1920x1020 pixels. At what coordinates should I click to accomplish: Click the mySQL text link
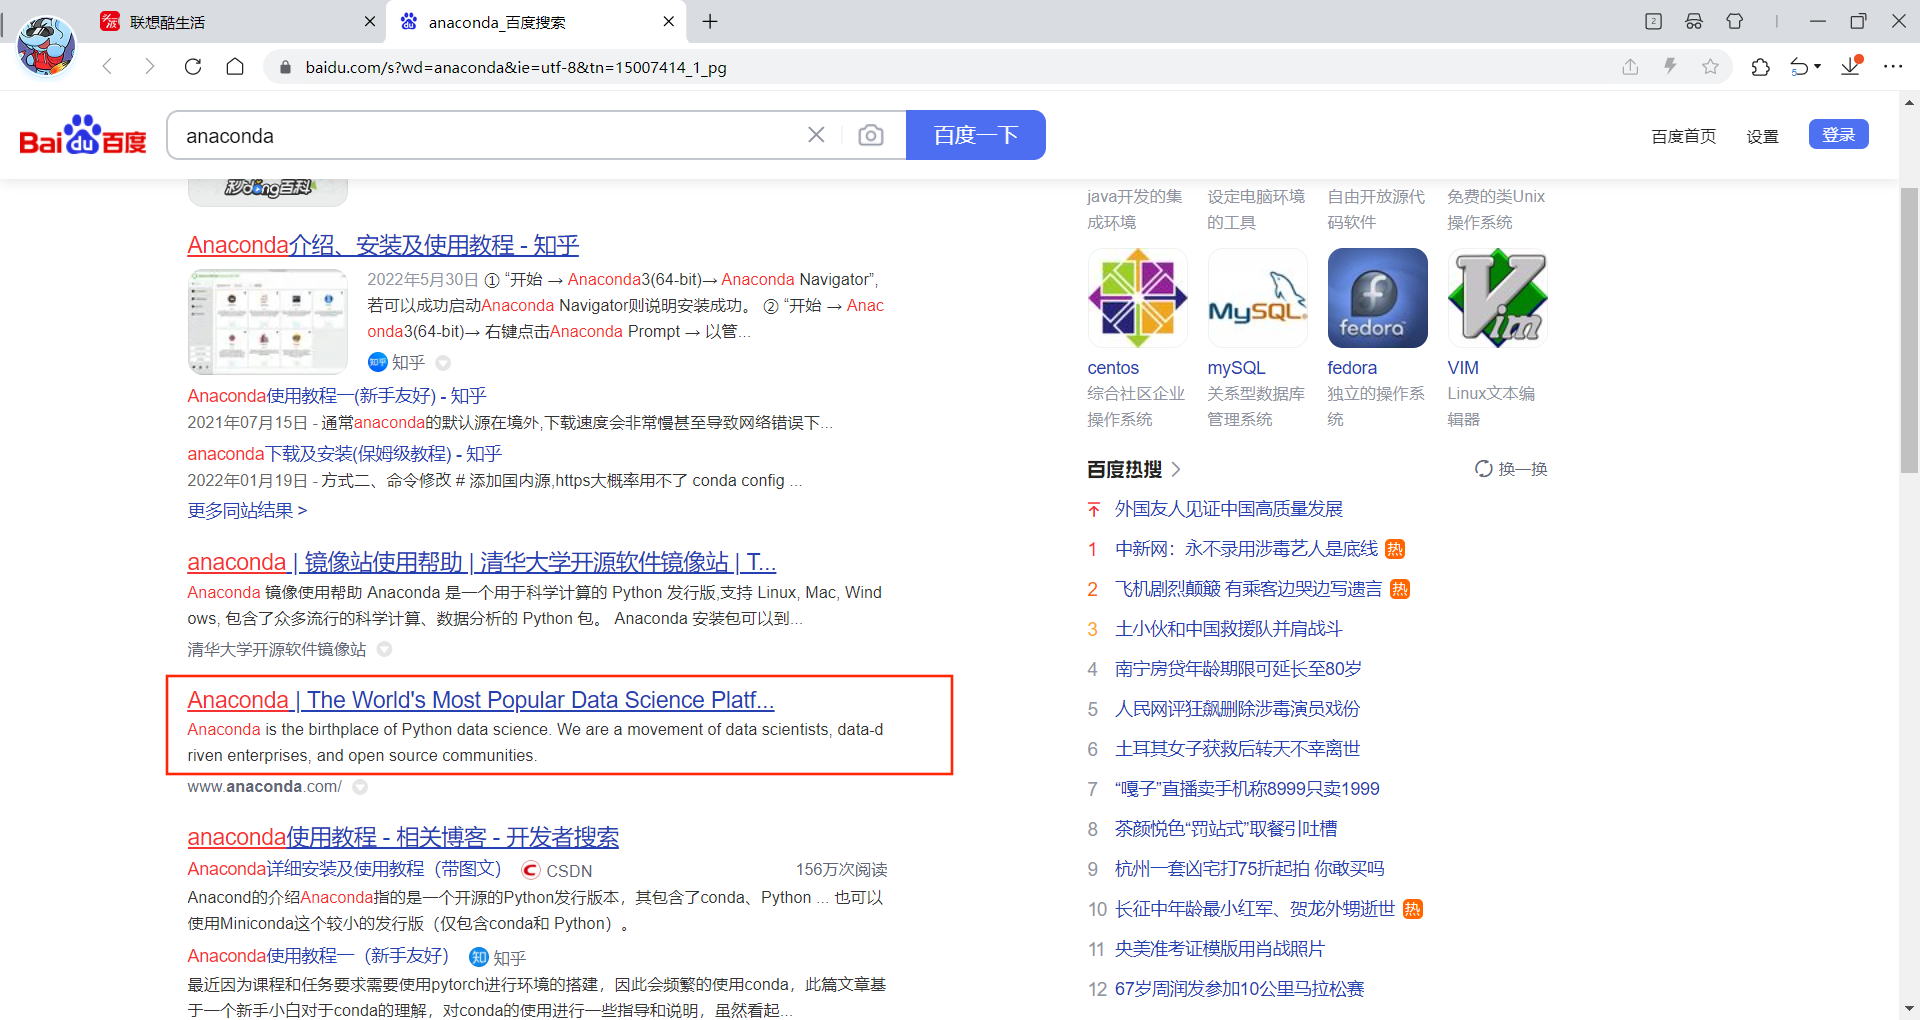[x=1236, y=368]
